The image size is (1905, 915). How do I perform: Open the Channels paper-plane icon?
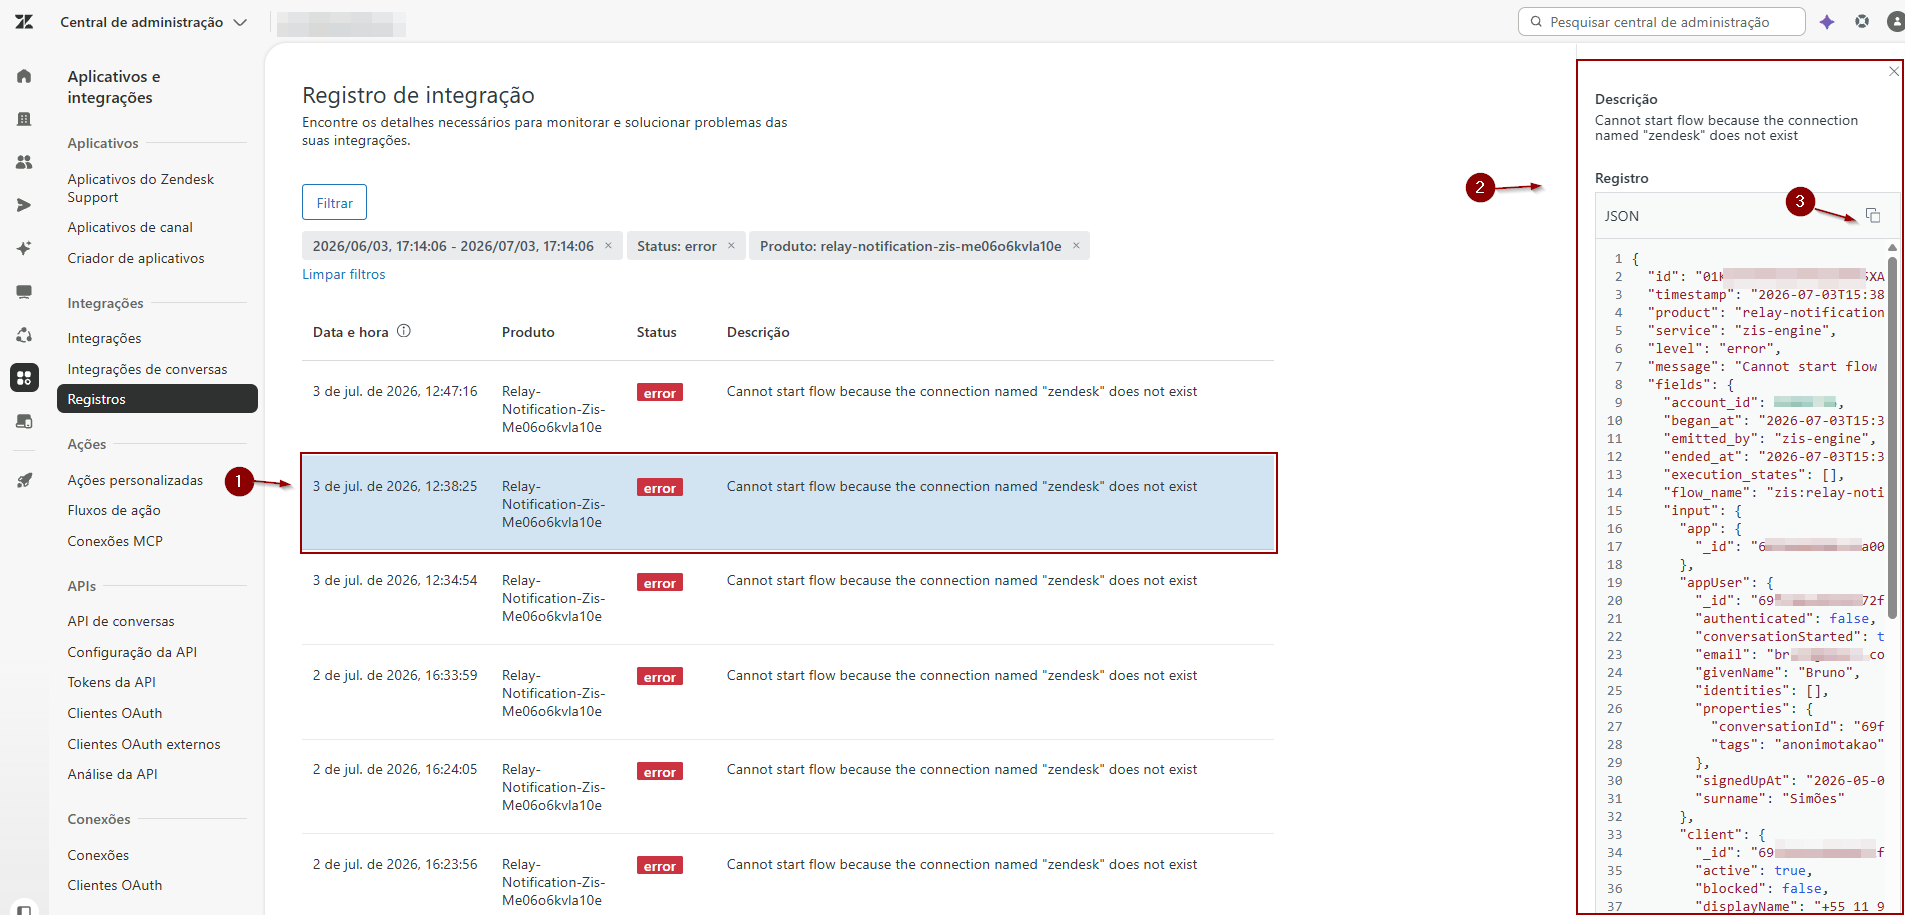[24, 205]
